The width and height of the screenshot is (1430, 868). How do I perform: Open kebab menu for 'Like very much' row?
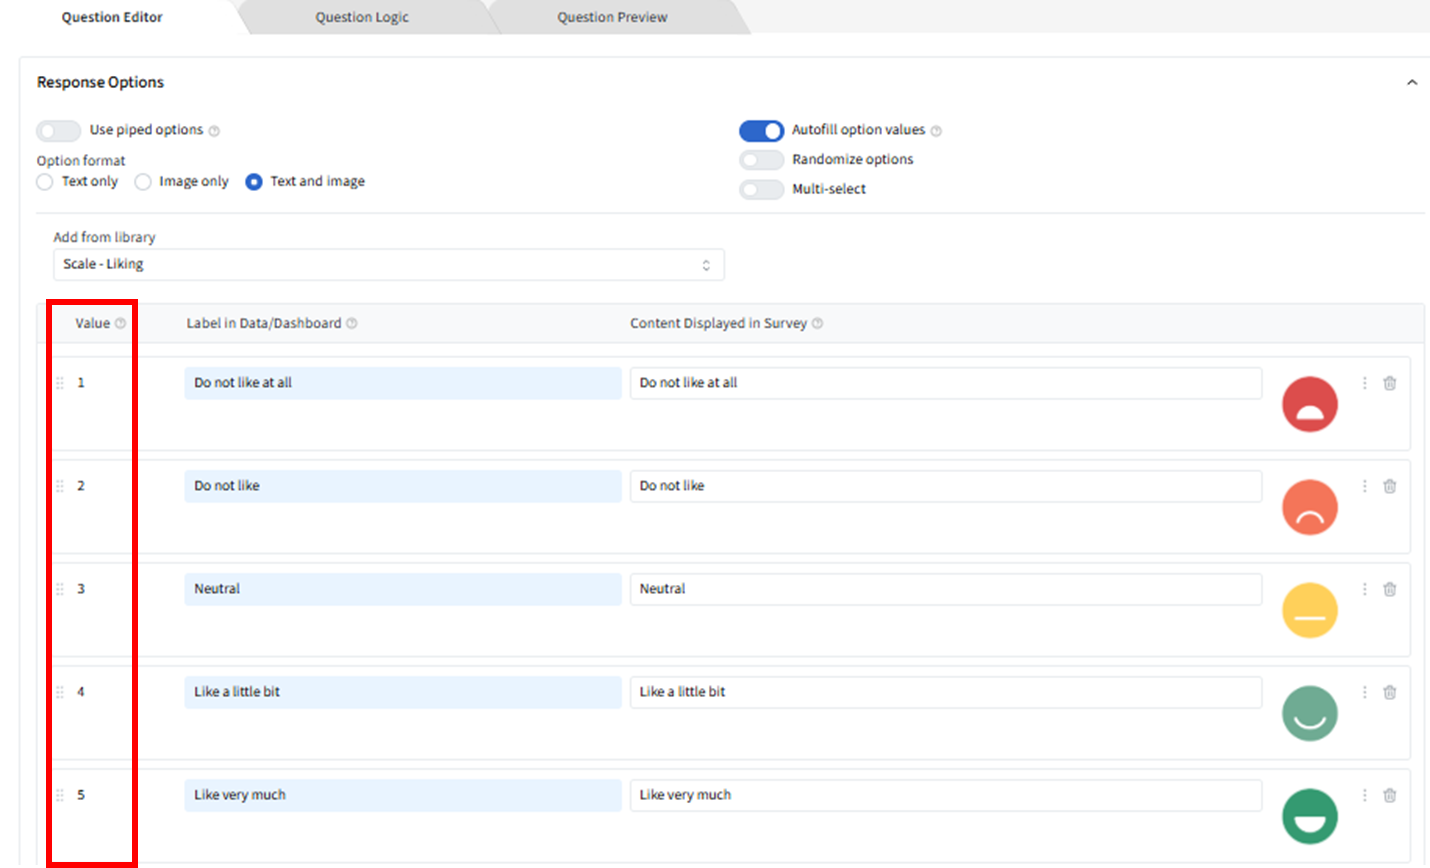(1364, 795)
